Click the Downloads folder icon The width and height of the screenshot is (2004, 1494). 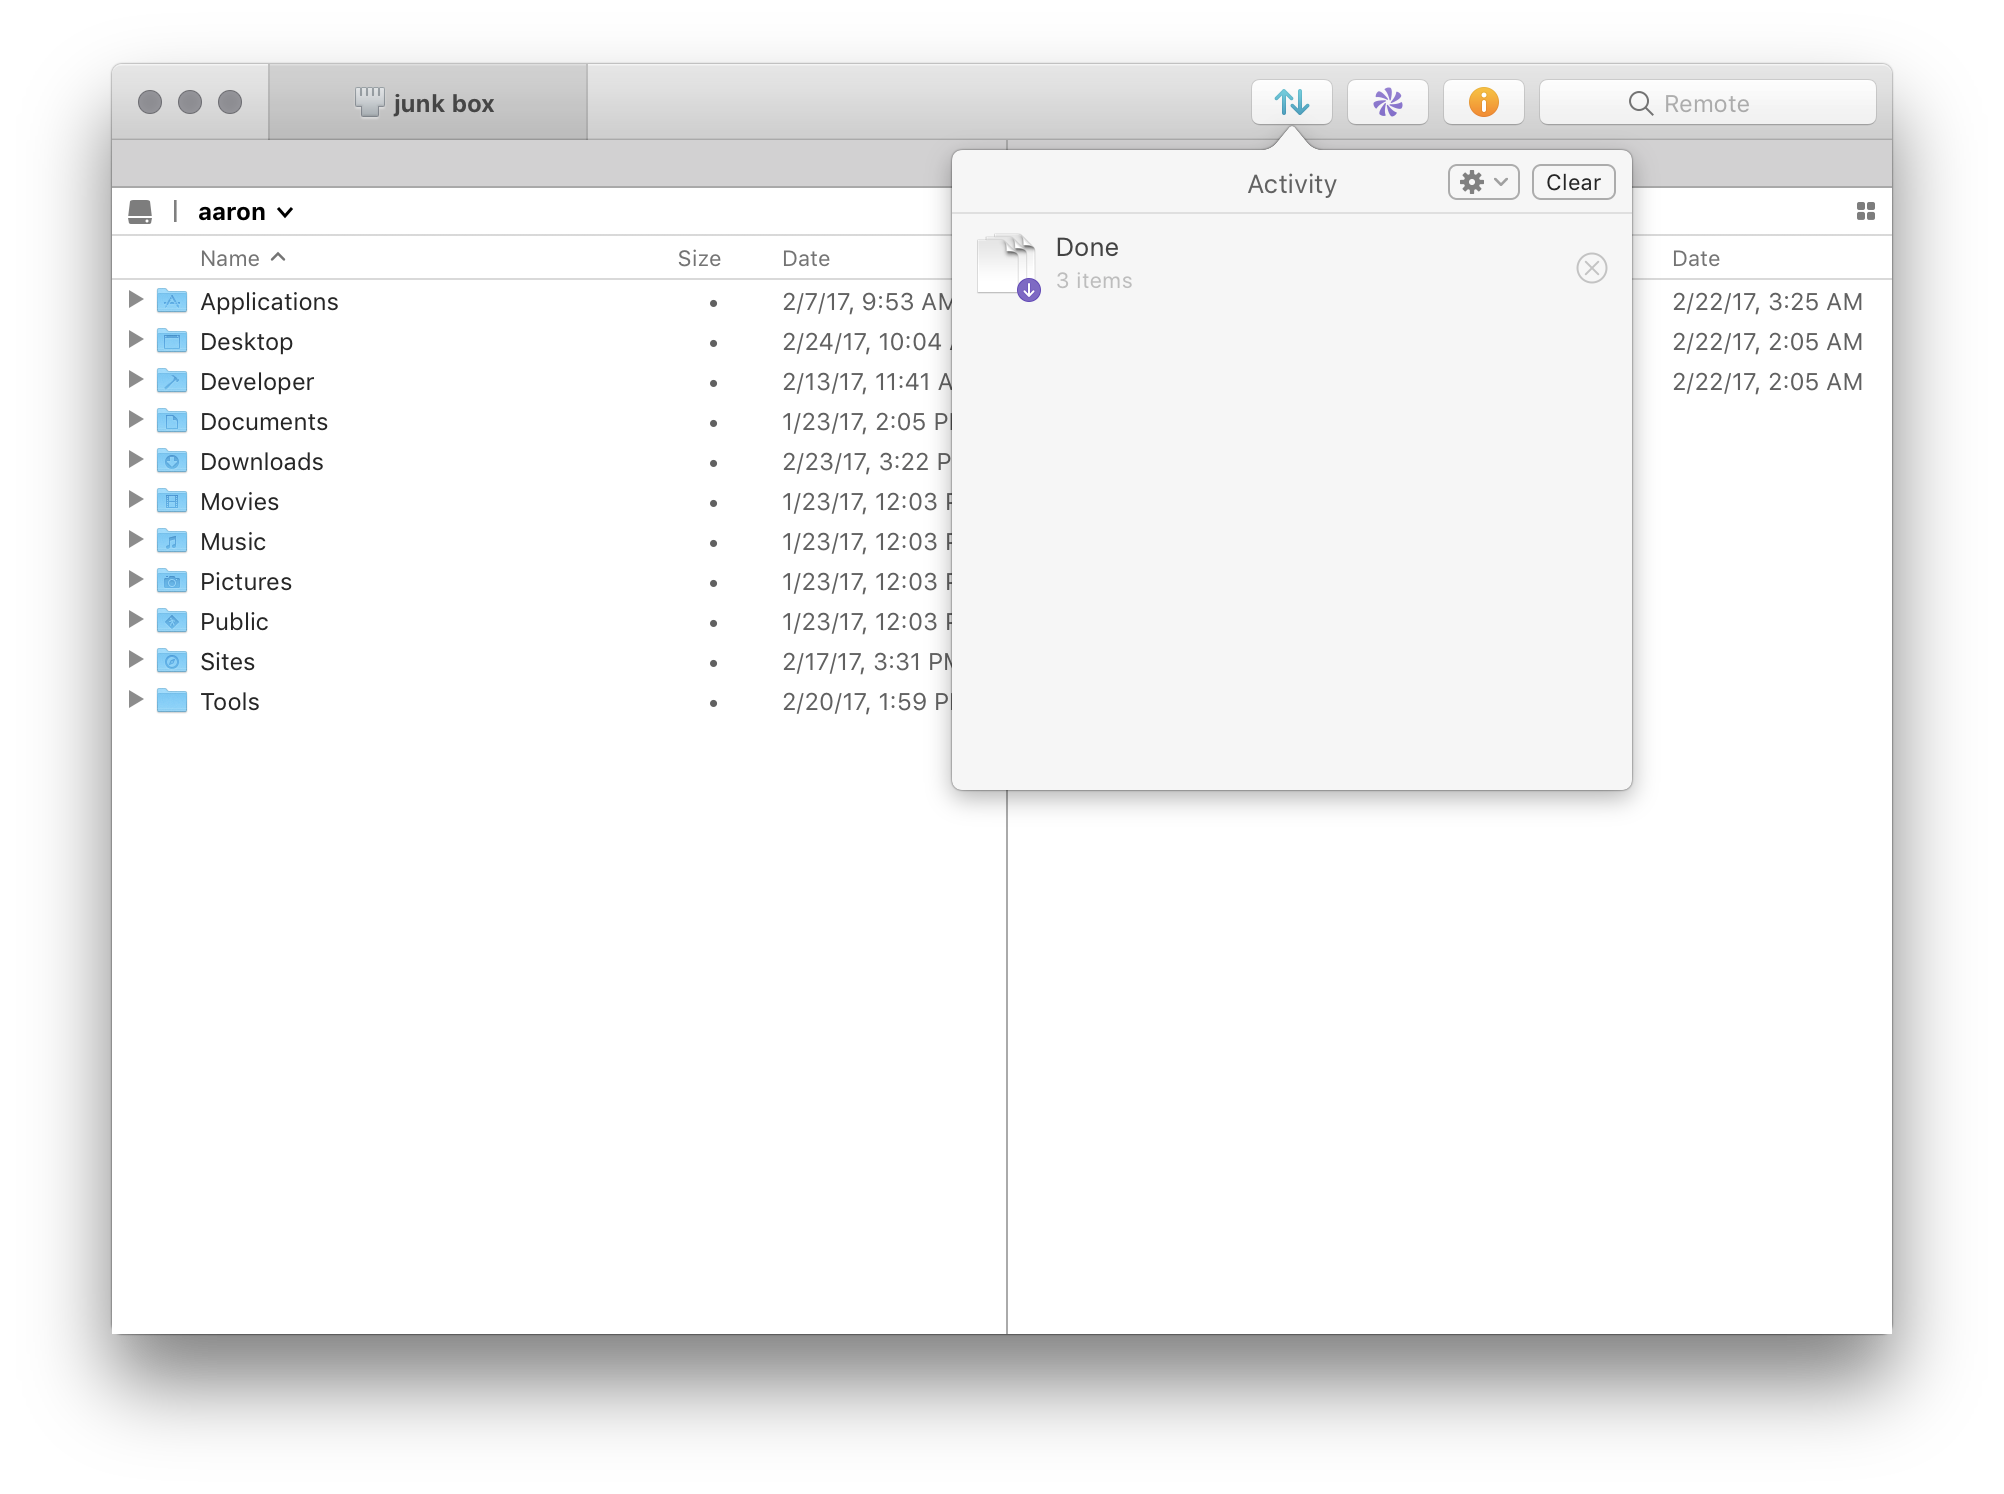172,460
